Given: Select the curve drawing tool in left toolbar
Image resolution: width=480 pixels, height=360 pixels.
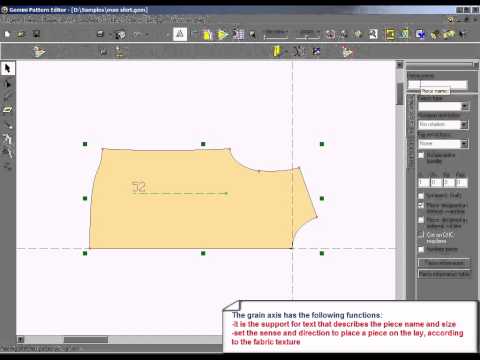Looking at the screenshot, I should coord(7,97).
